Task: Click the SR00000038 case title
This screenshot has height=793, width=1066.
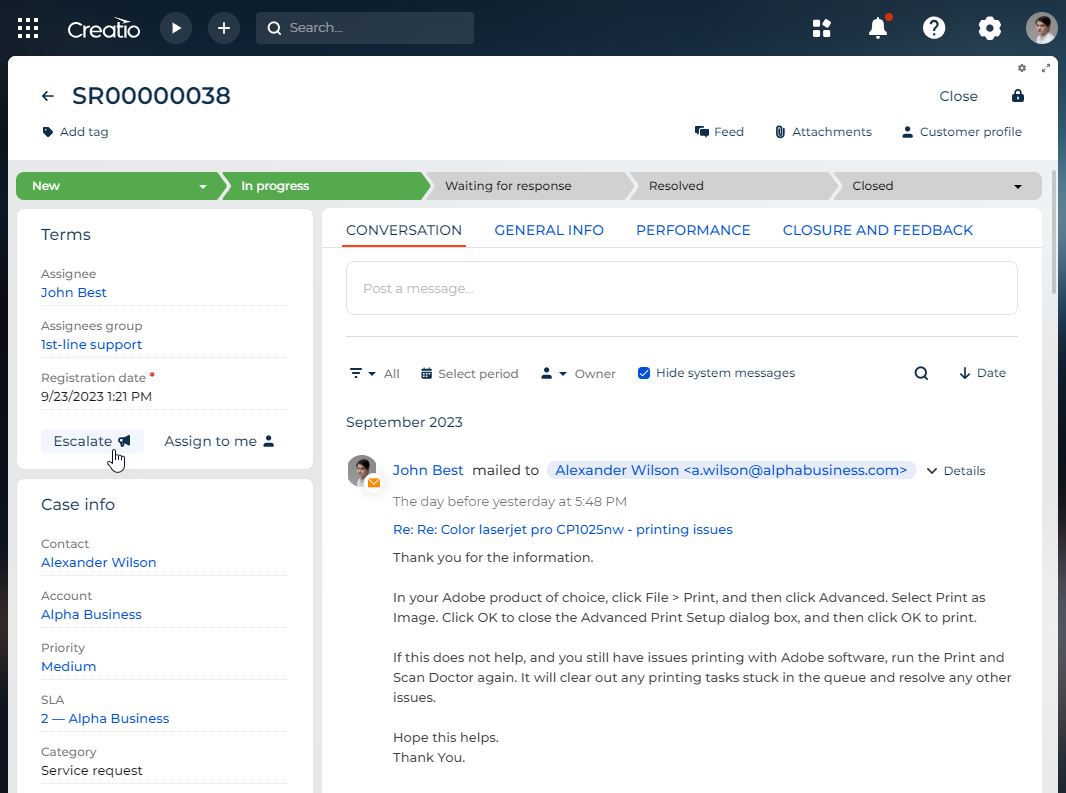Action: 151,96
